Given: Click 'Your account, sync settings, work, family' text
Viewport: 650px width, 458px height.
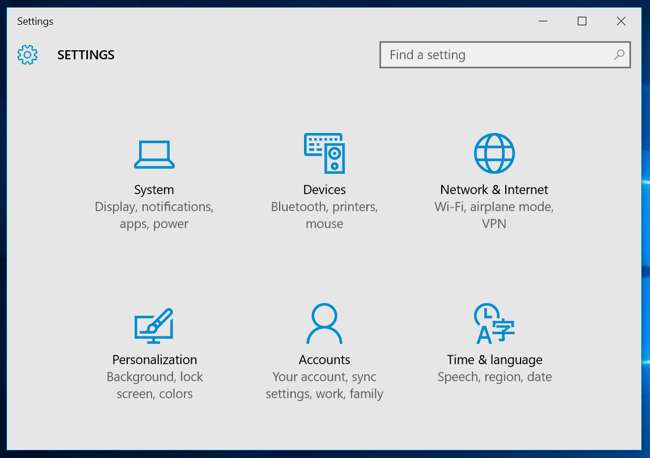Looking at the screenshot, I should tap(324, 385).
